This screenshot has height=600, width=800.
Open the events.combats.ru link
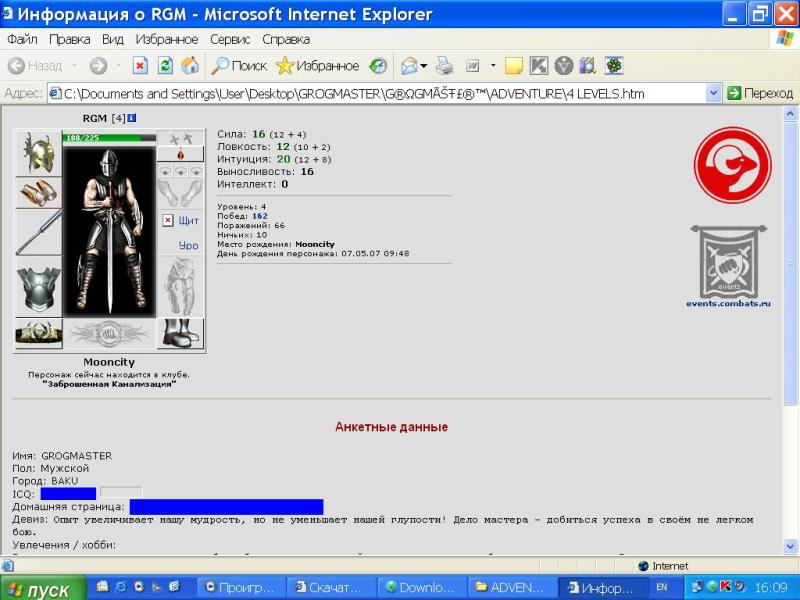click(728, 303)
